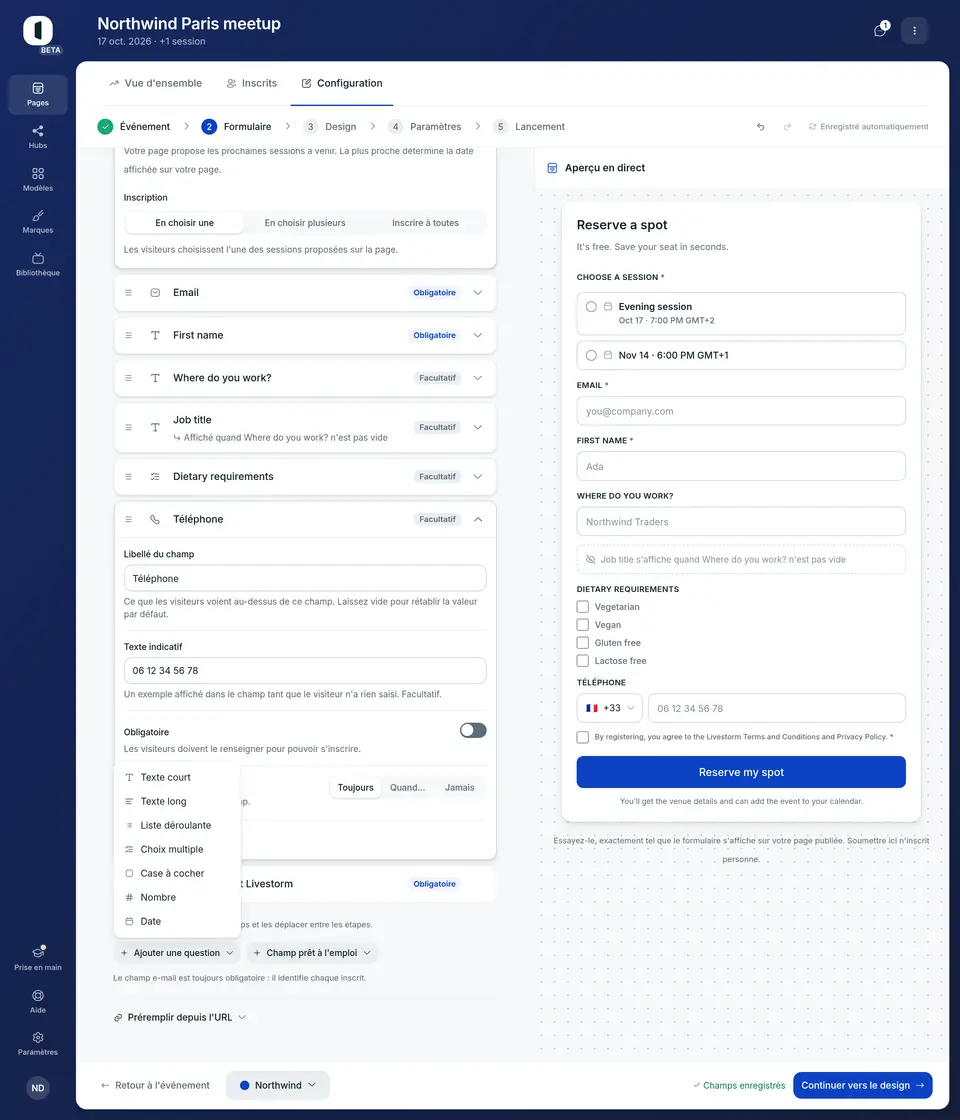960x1120 pixels.
Task: Select the En choisir plusieurs option
Action: (x=305, y=223)
